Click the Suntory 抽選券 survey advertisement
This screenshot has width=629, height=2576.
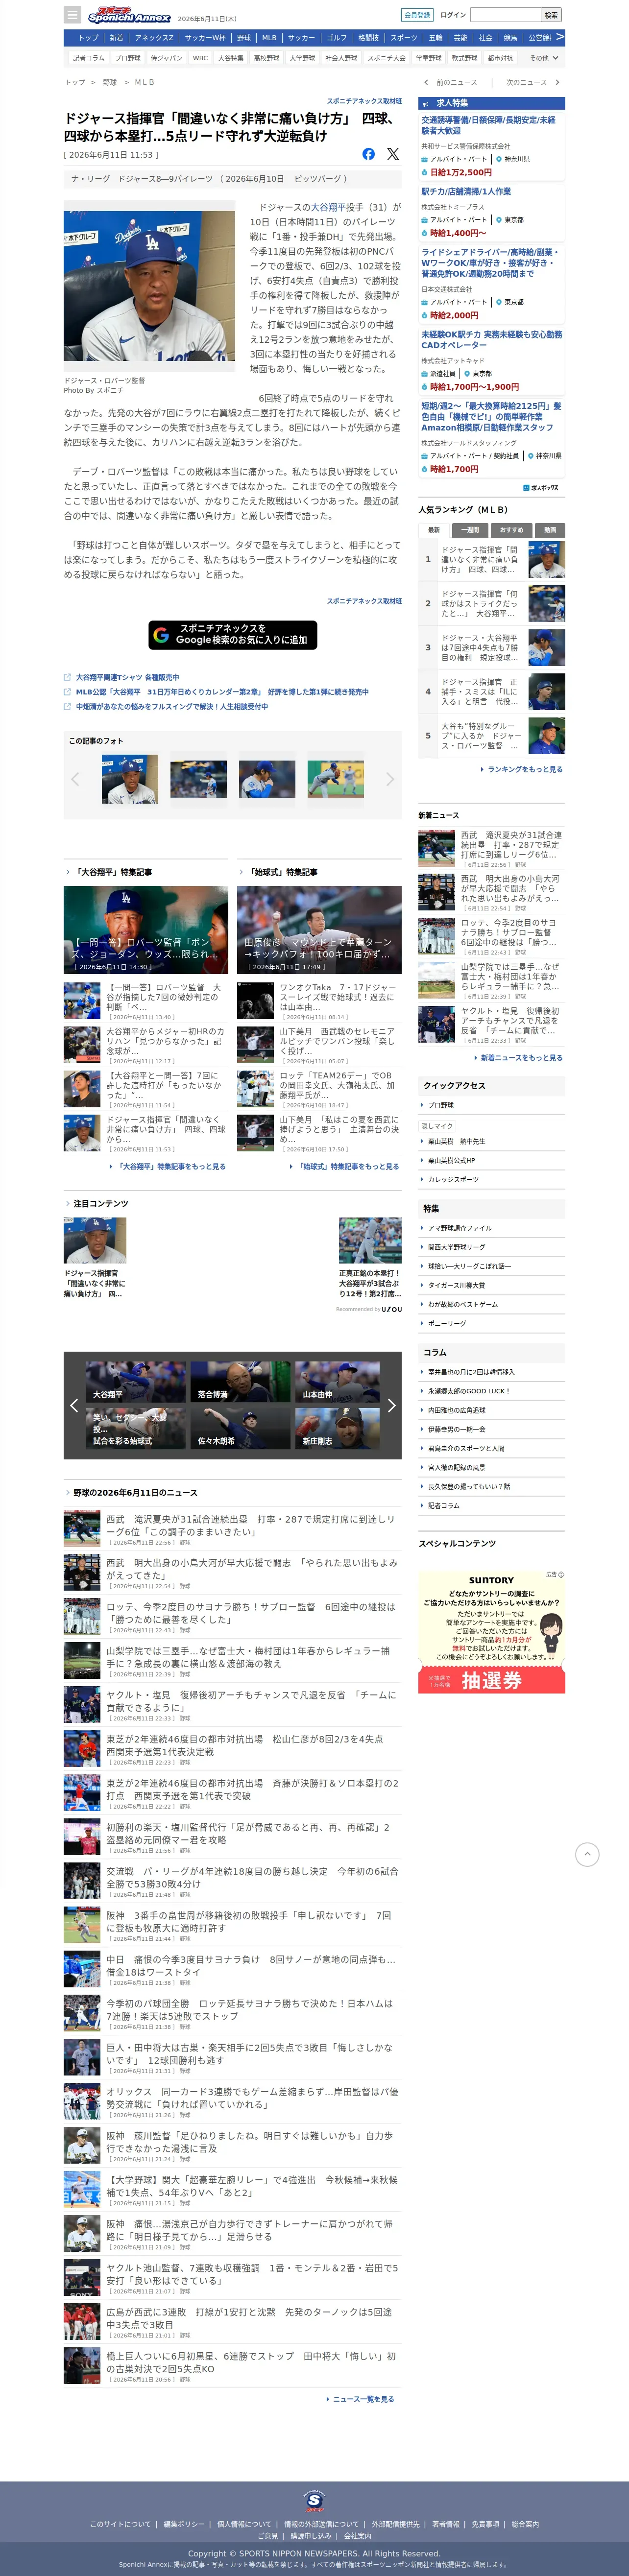pyautogui.click(x=491, y=1631)
